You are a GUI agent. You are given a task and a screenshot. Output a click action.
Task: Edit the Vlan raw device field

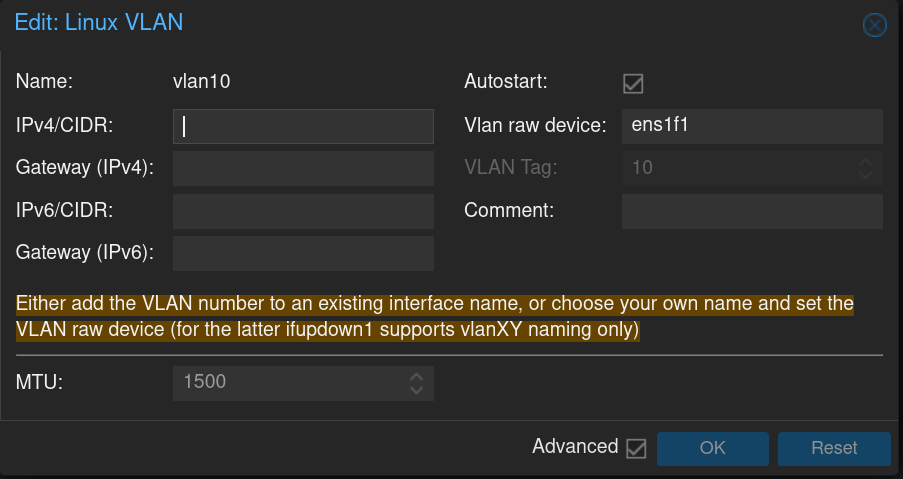click(751, 126)
